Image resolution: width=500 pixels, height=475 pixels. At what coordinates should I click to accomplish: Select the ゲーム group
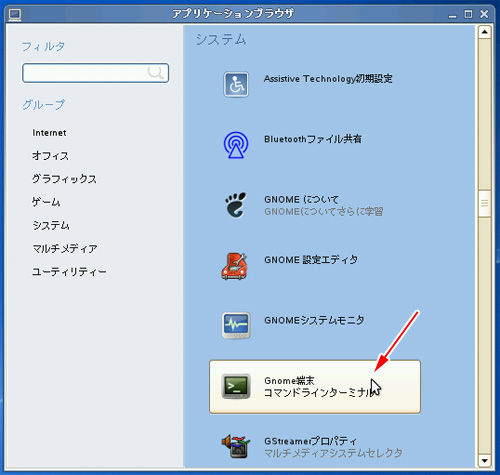point(46,202)
